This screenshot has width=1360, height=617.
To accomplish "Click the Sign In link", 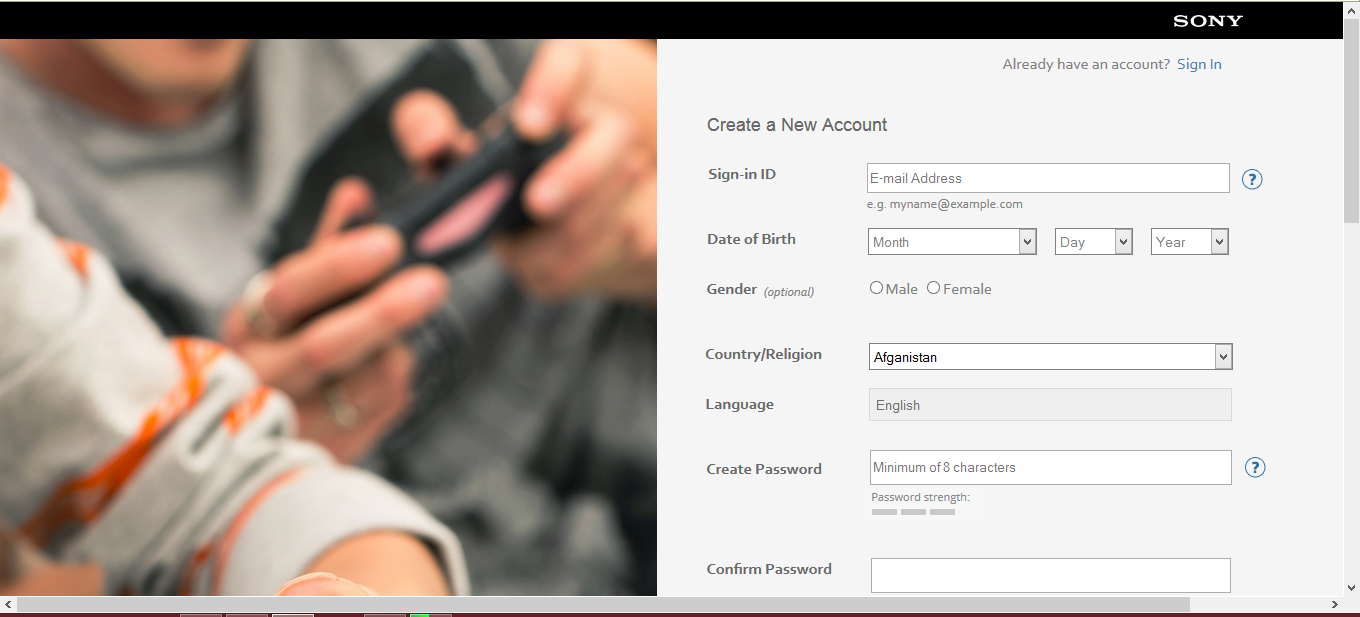I will tap(1199, 64).
